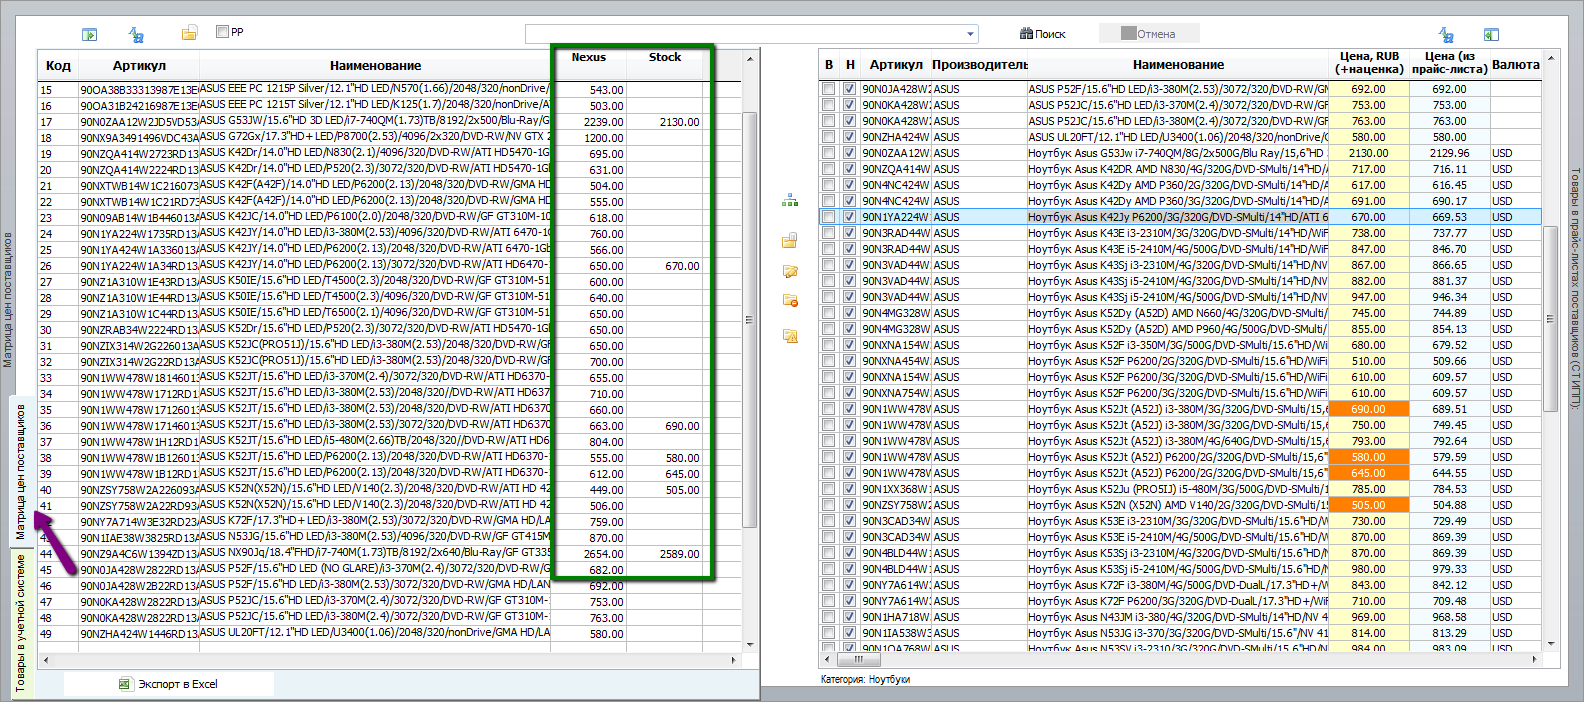This screenshot has width=1584, height=702.
Task: Click the folder with red remove badge icon
Action: pyautogui.click(x=790, y=300)
